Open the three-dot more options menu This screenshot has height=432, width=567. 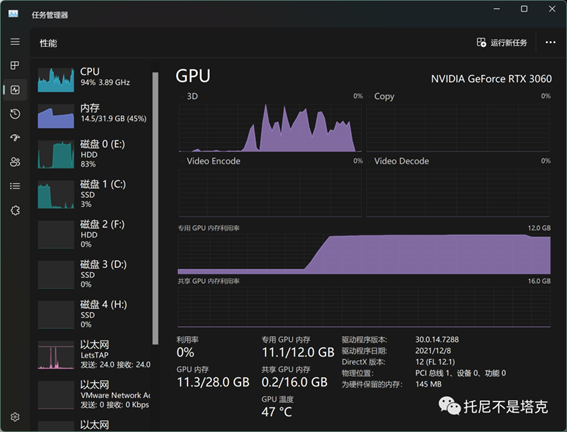click(x=550, y=42)
